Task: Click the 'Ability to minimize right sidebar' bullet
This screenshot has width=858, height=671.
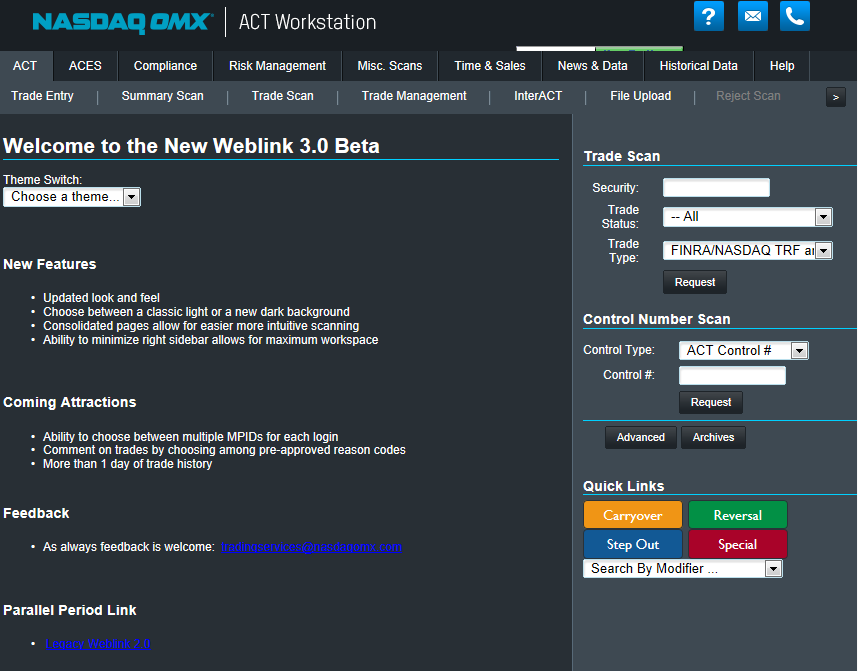Action: coord(211,340)
